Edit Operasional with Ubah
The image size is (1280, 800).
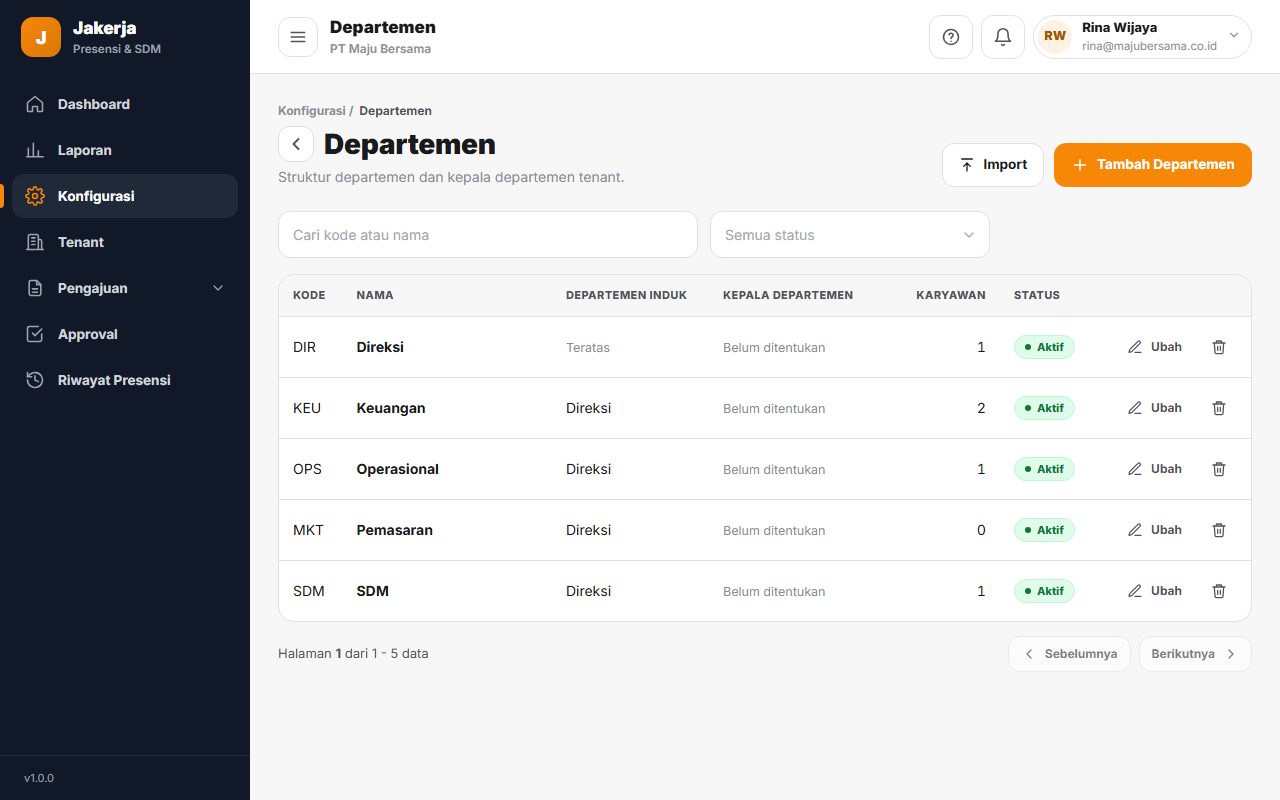[1155, 469]
